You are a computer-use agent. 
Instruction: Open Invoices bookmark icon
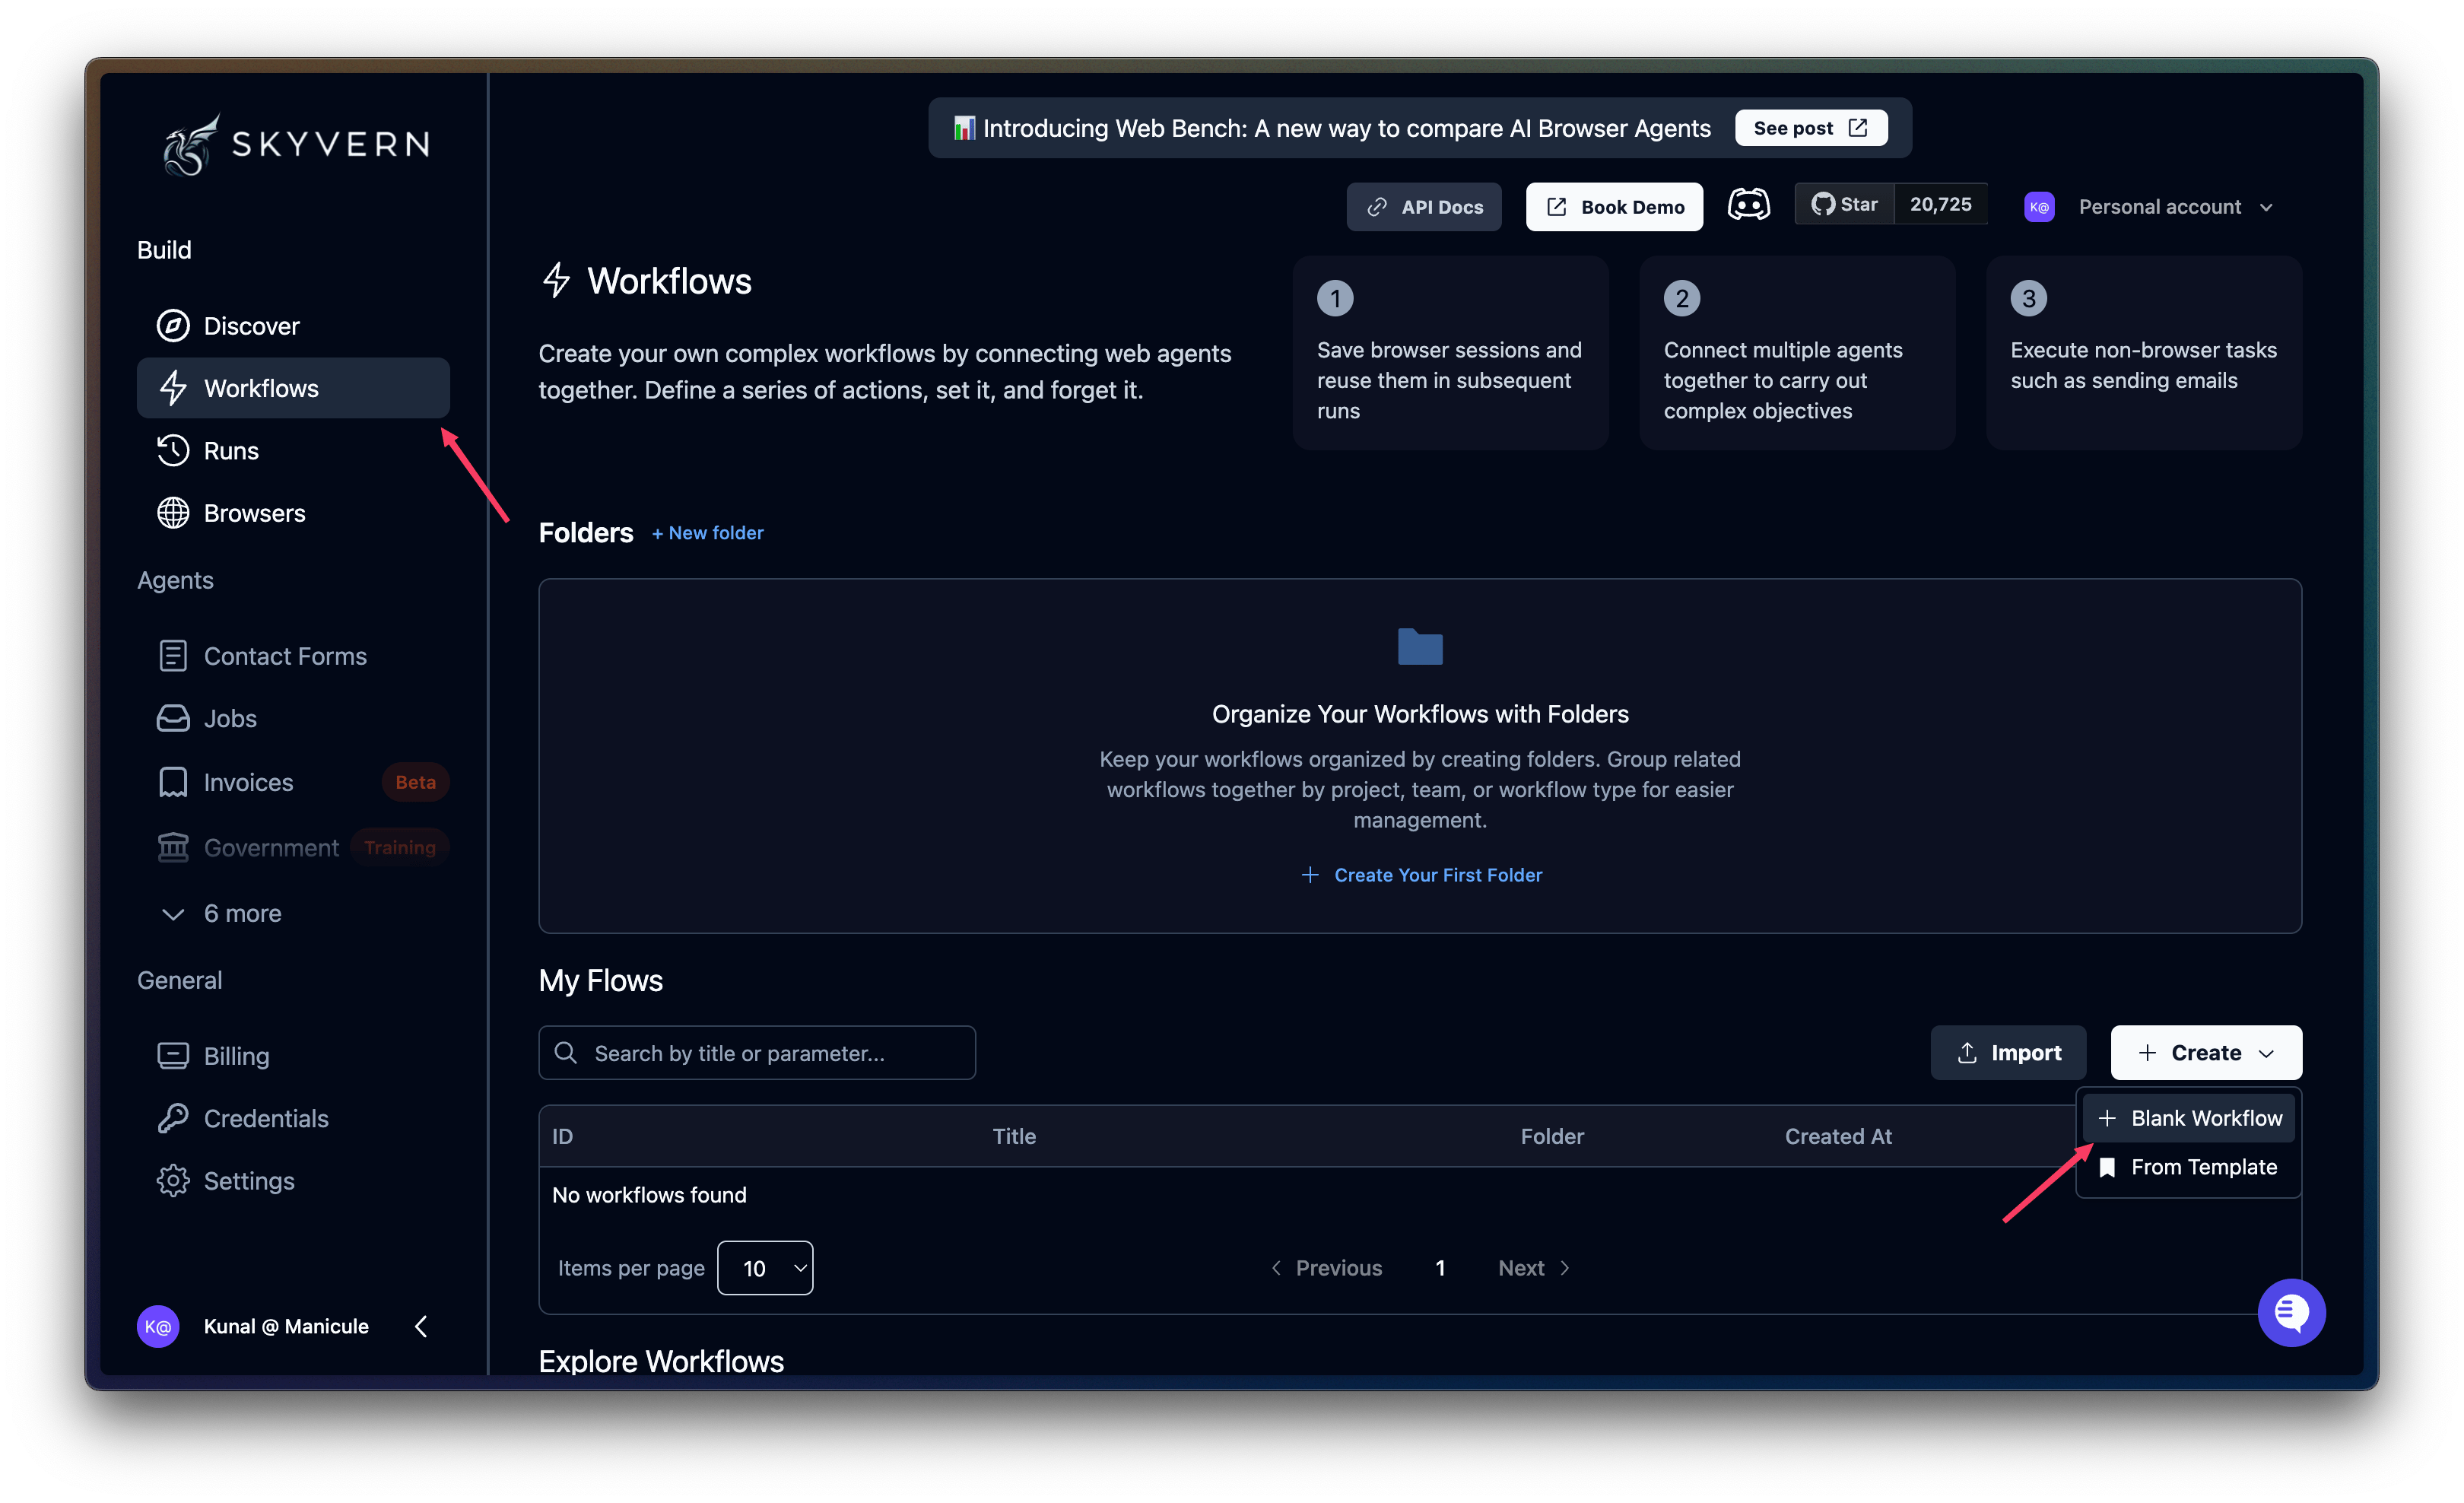(173, 782)
